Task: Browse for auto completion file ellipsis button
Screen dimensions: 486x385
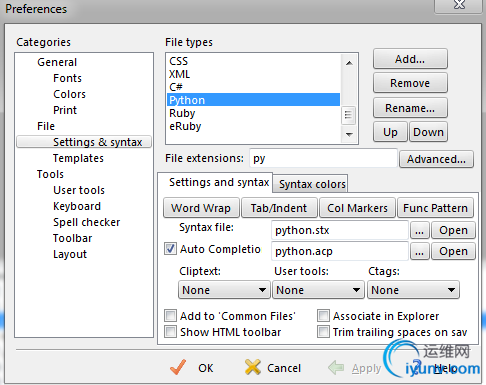Action: coord(419,252)
